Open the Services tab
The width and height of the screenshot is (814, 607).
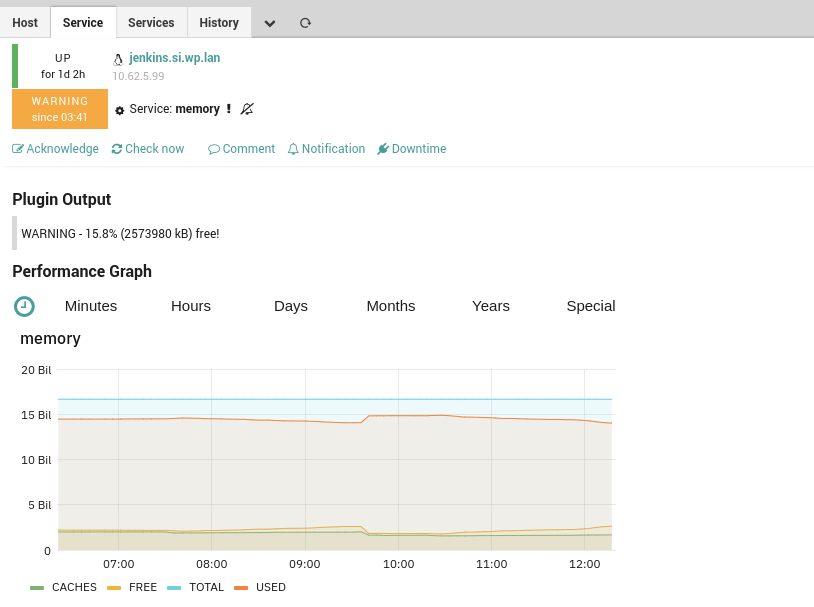151,23
